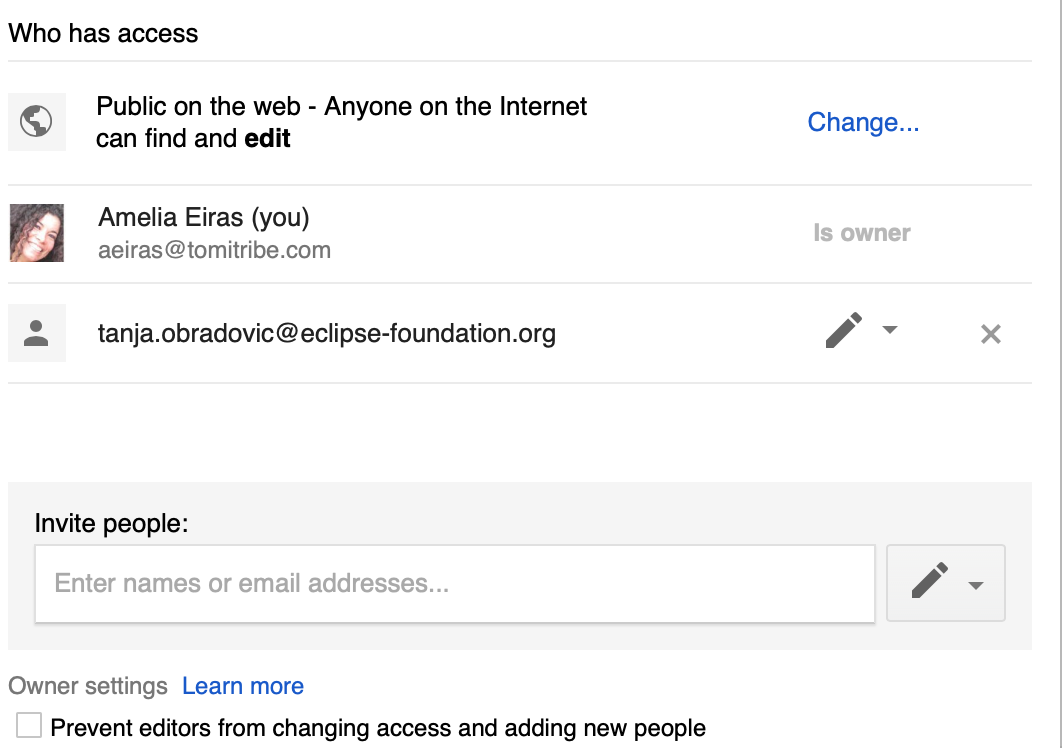
Task: Focus the Enter names or email addresses field
Action: (x=454, y=583)
